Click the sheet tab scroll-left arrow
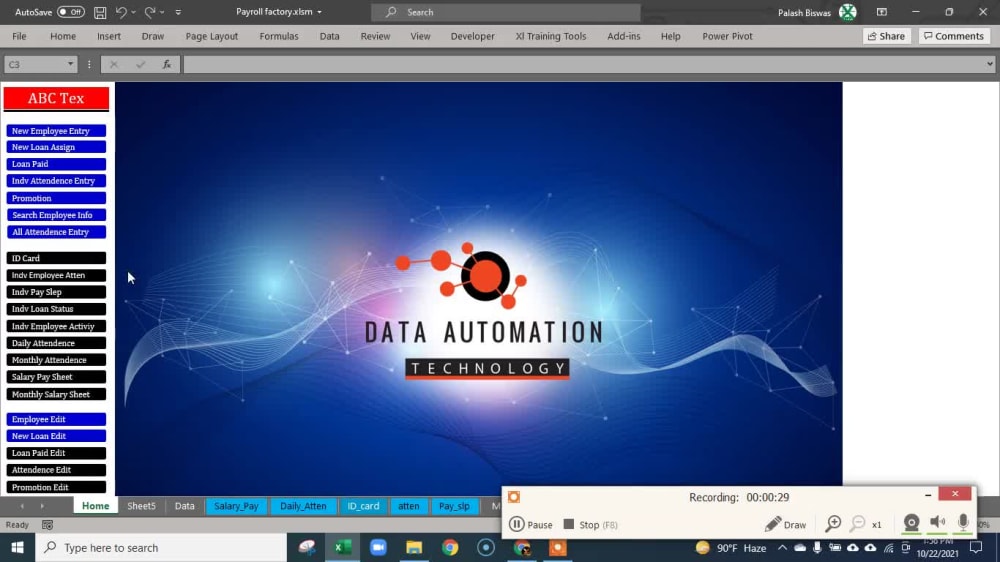This screenshot has height=562, width=1000. pos(22,506)
